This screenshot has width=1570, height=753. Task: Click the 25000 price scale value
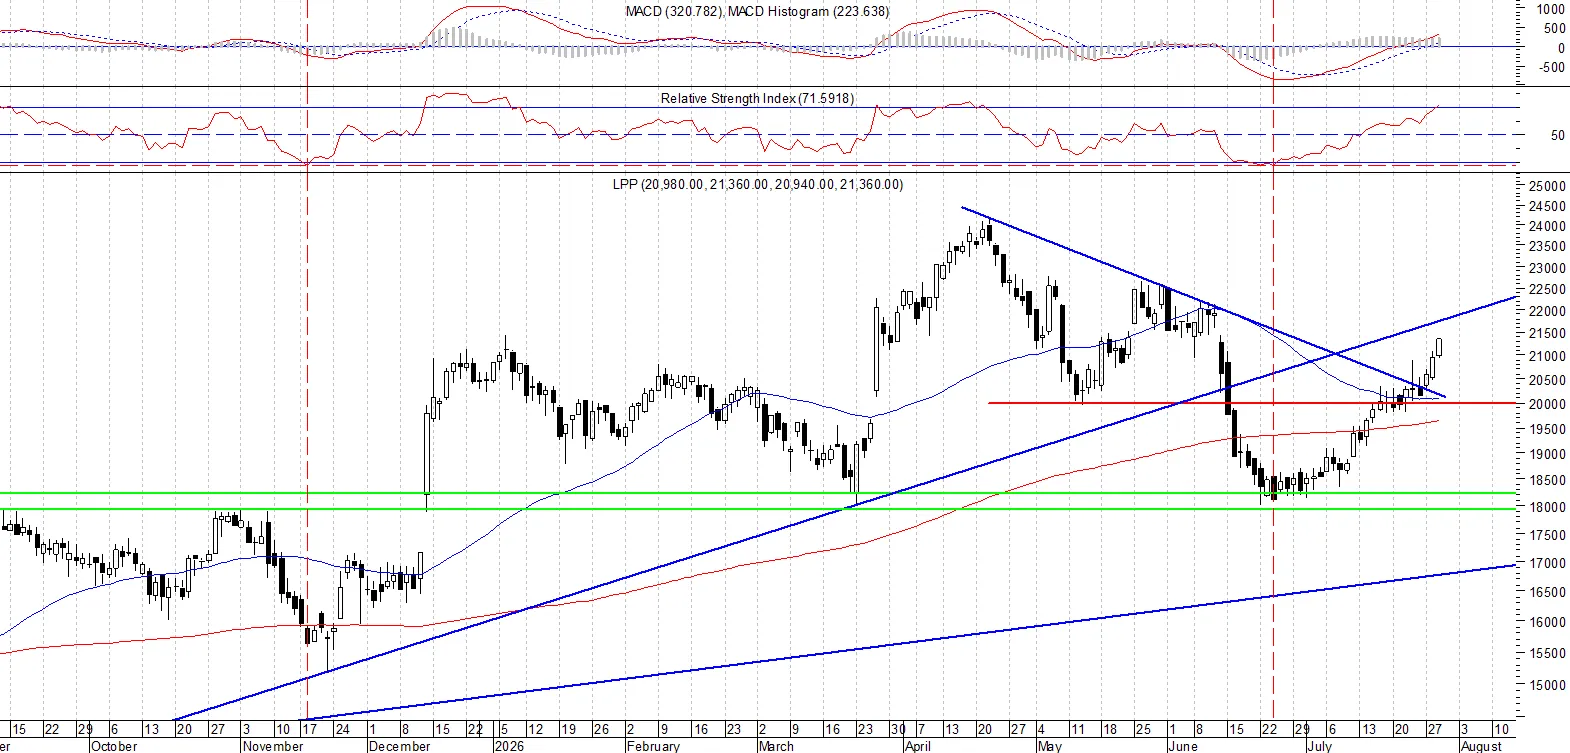(1547, 186)
